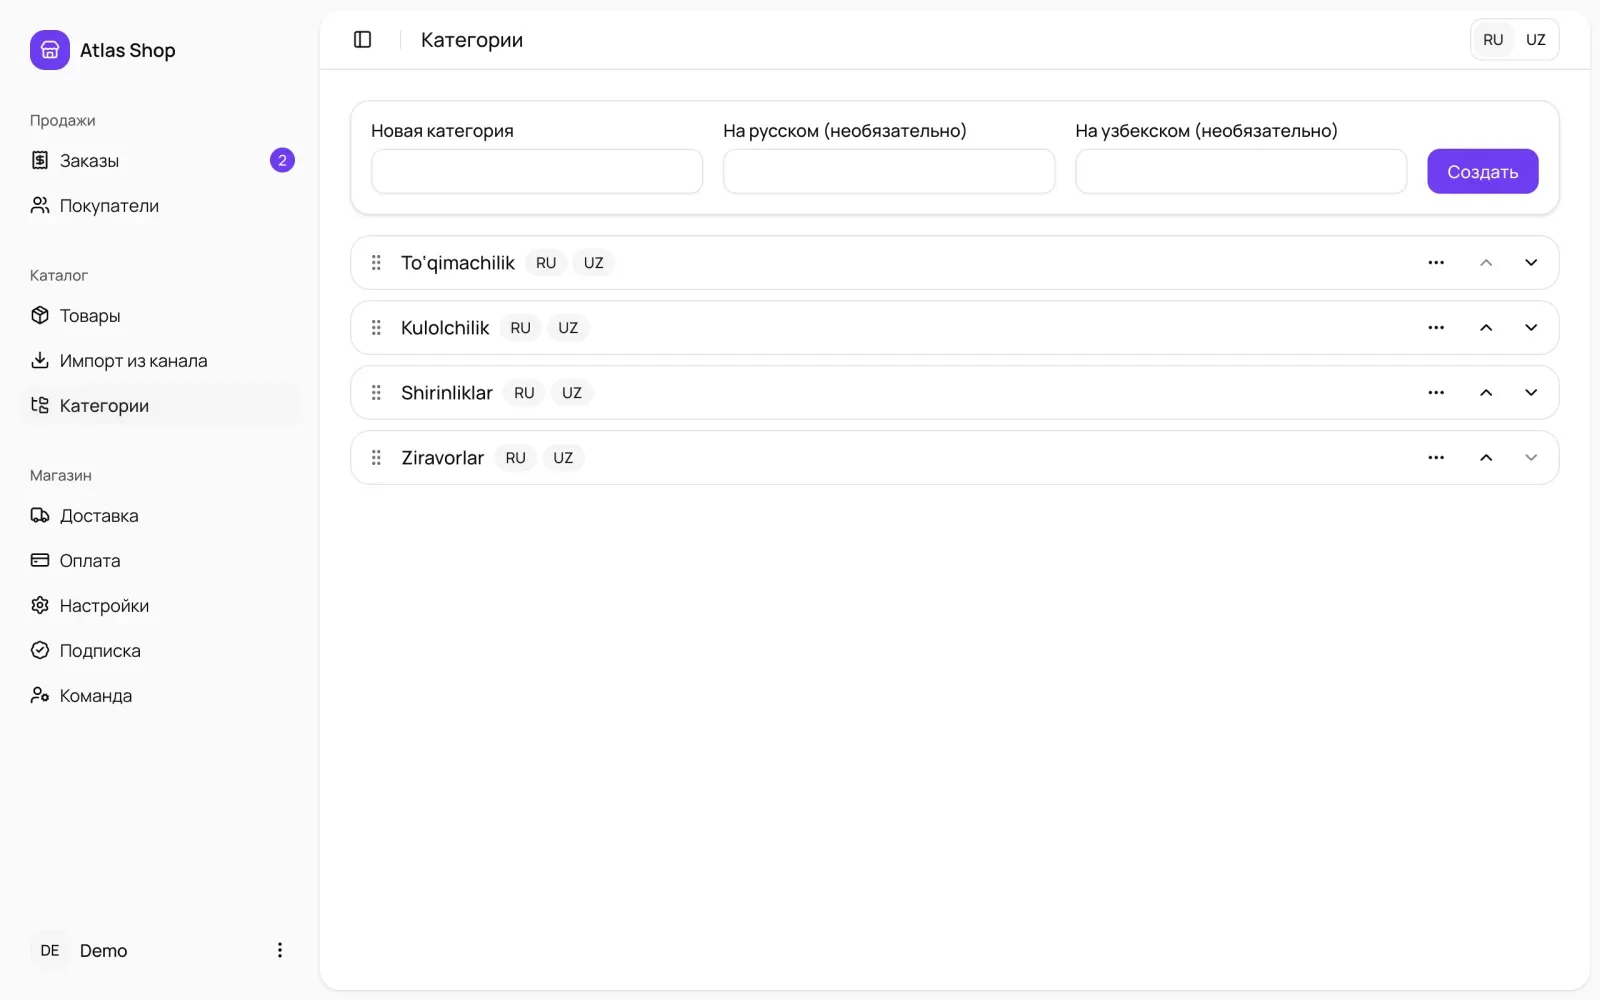Open more options for Ziravorlar
Viewport: 1600px width, 1000px height.
tap(1436, 458)
